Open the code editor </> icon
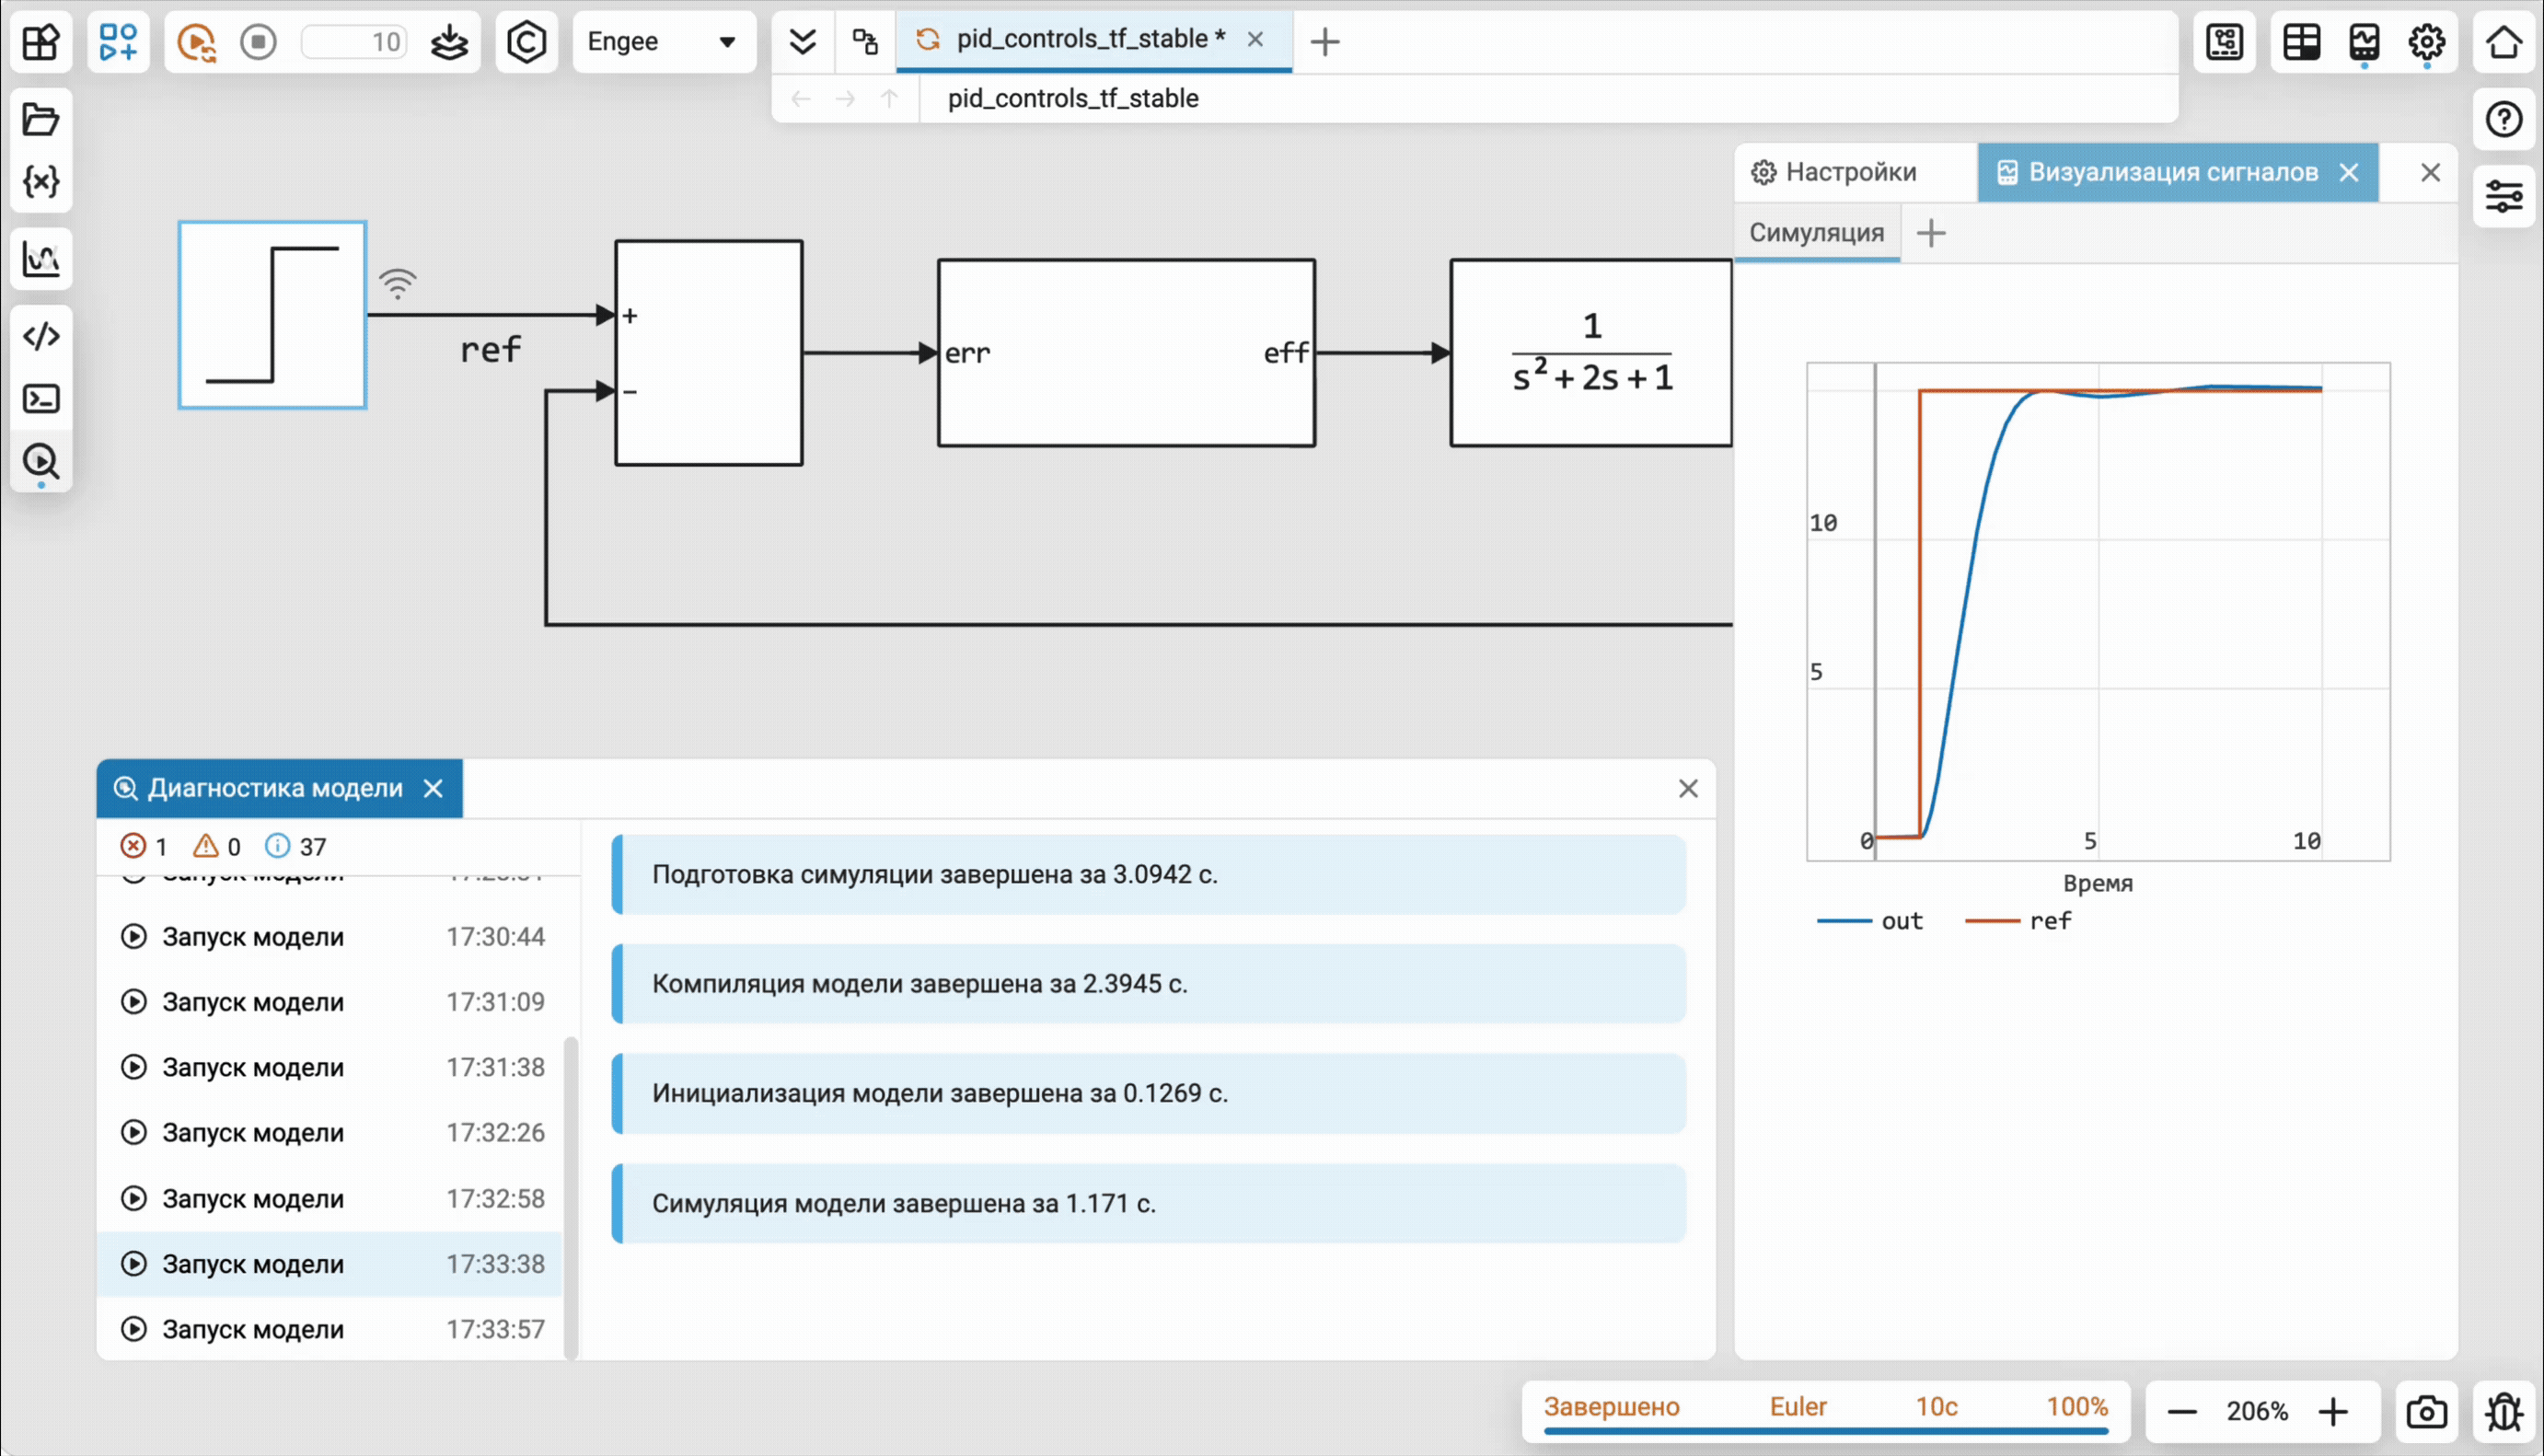This screenshot has width=2544, height=1456. click(x=41, y=336)
